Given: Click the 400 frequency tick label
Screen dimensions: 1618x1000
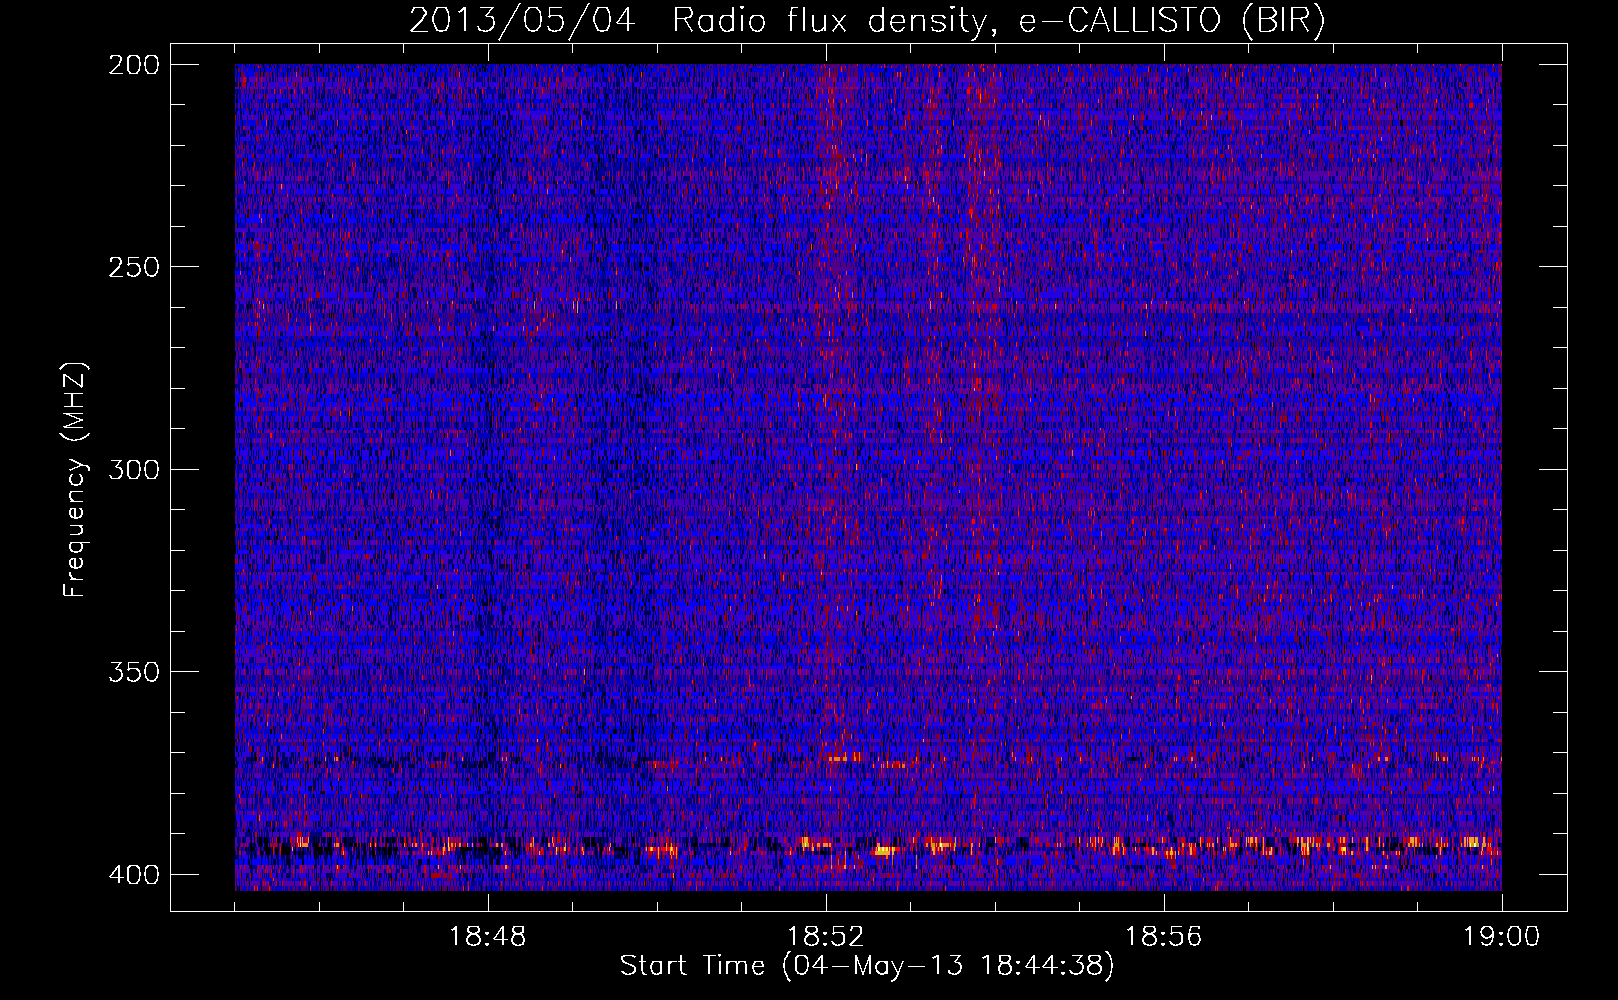Looking at the screenshot, I should coord(134,875).
